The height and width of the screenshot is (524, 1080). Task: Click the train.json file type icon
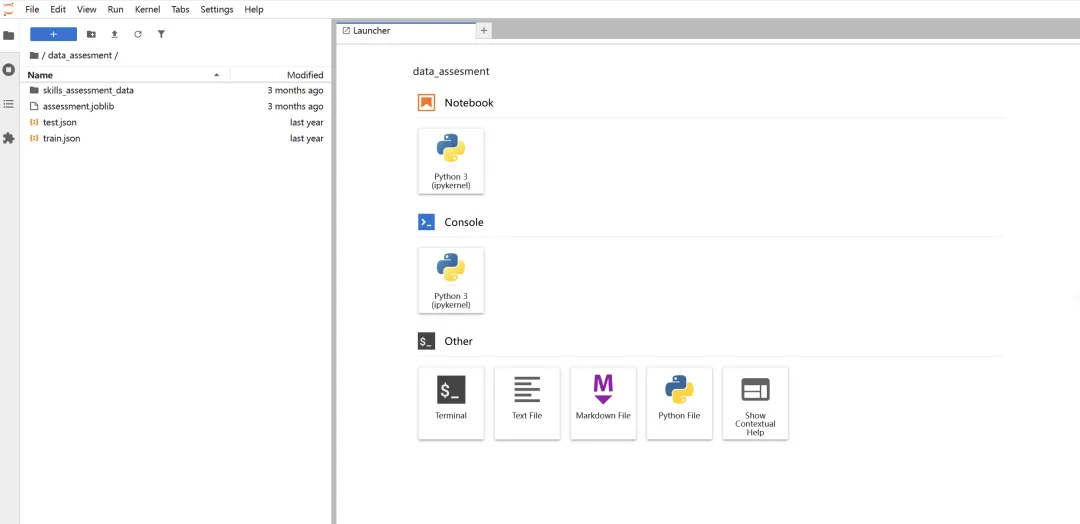34,138
